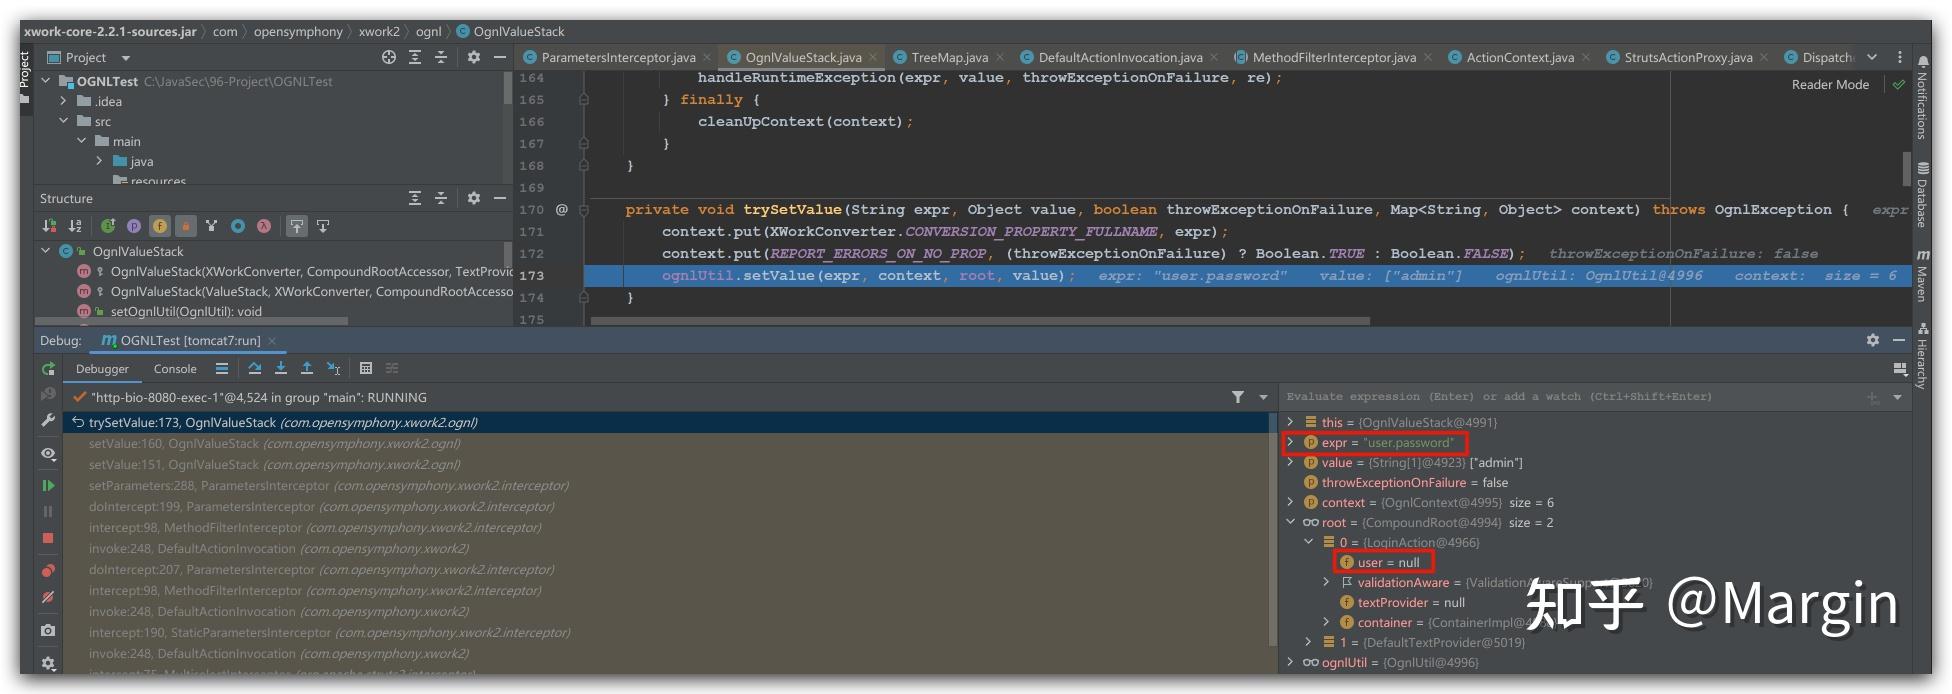1952x694 pixels.
Task: Click Resume Program green arrow
Action: [x=48, y=485]
